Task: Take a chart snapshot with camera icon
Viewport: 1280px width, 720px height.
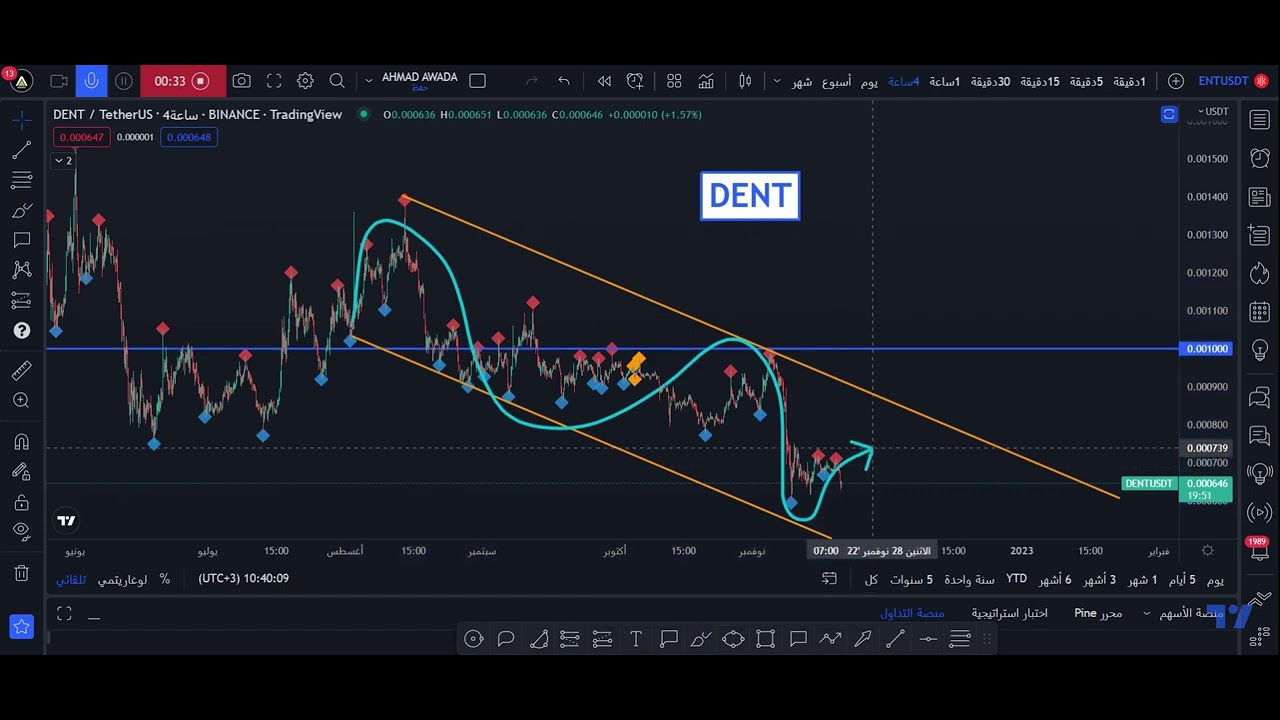Action: tap(241, 81)
